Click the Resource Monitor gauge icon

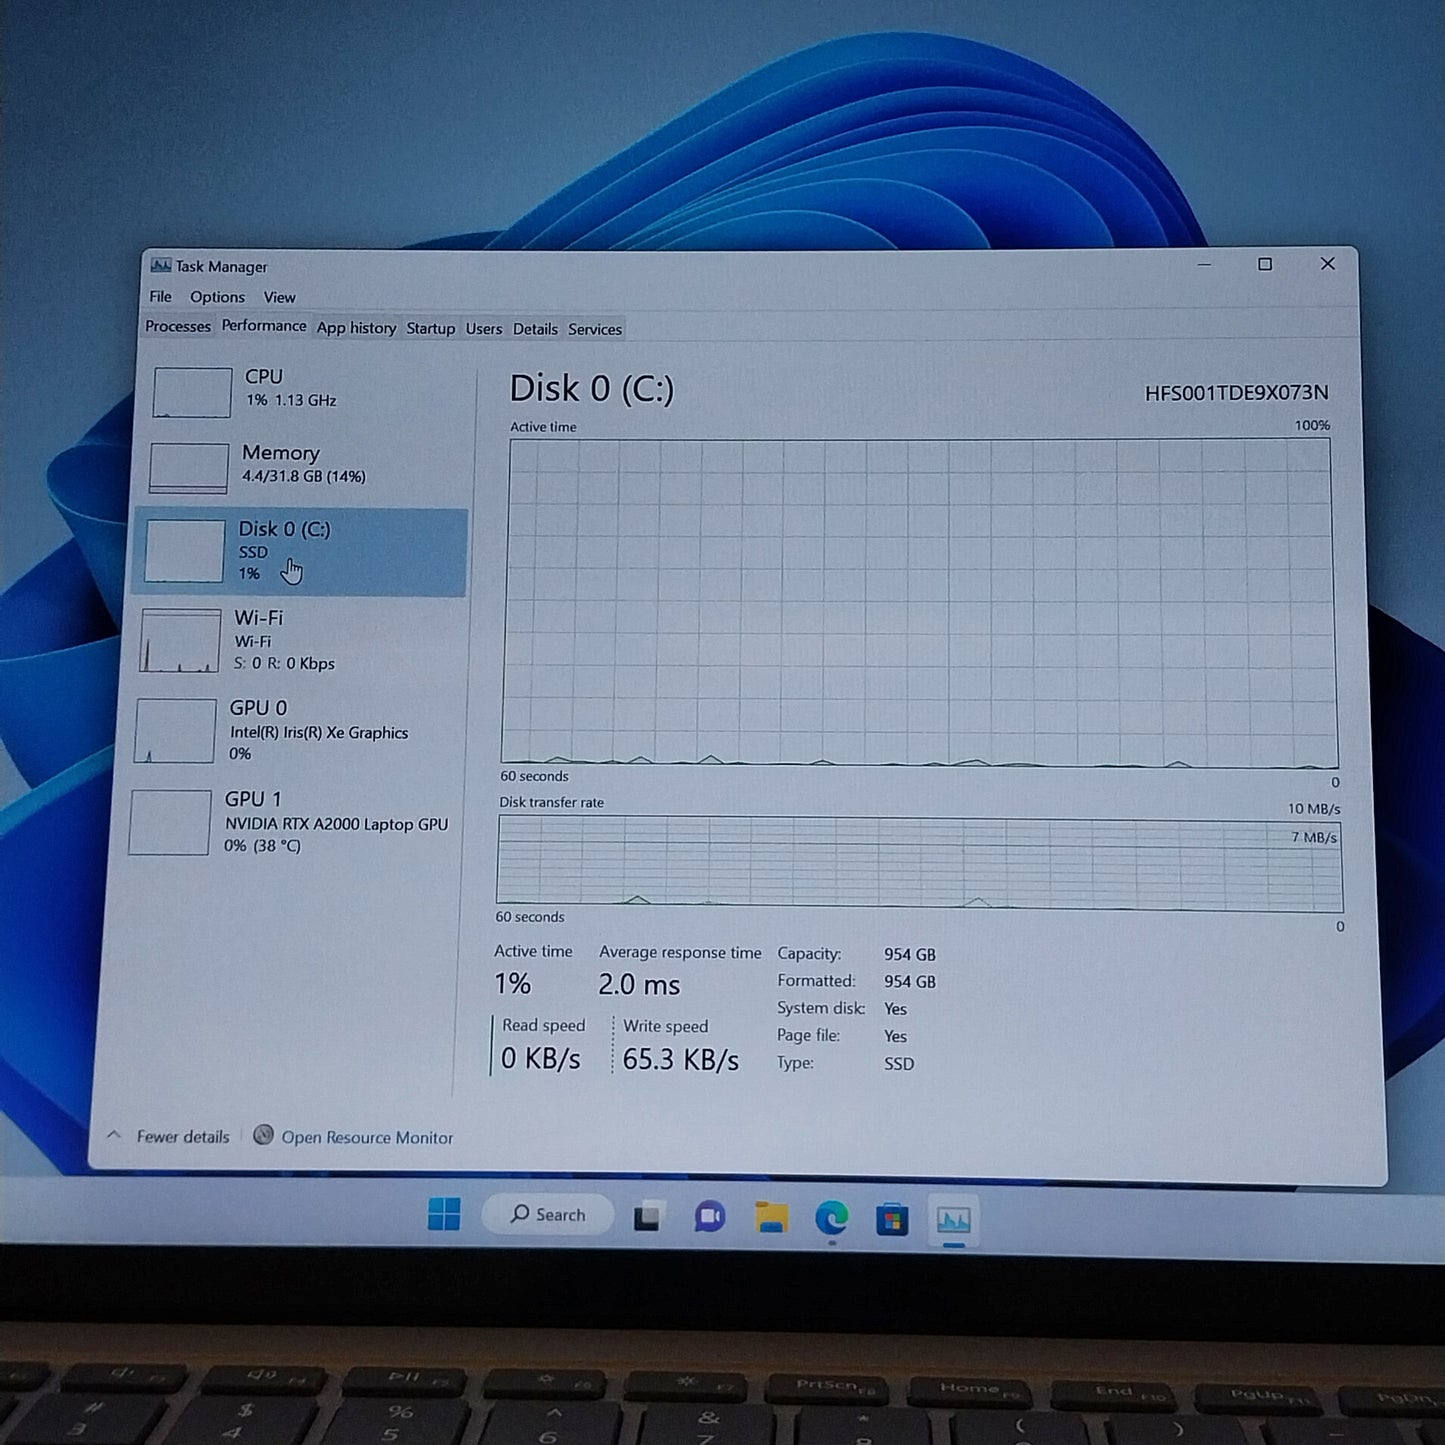click(x=263, y=1135)
